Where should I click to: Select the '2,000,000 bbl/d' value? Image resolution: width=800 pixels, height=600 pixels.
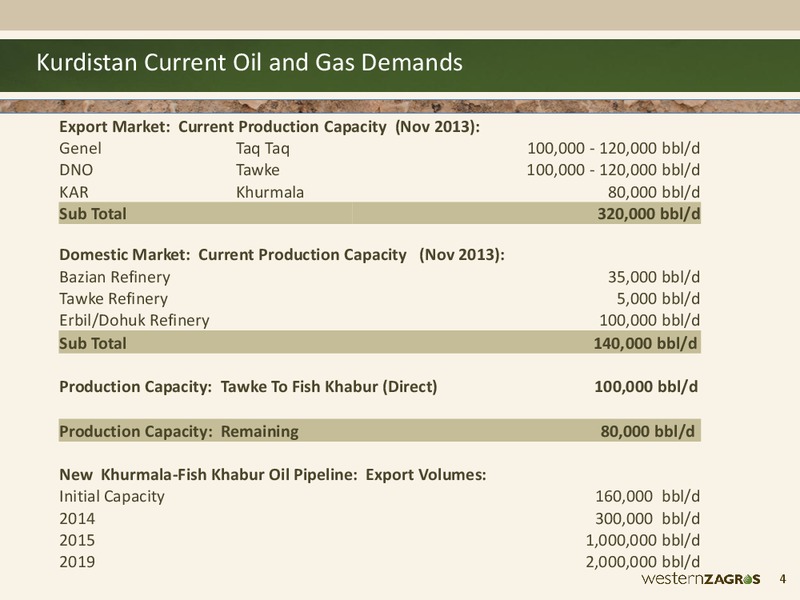tap(643, 562)
